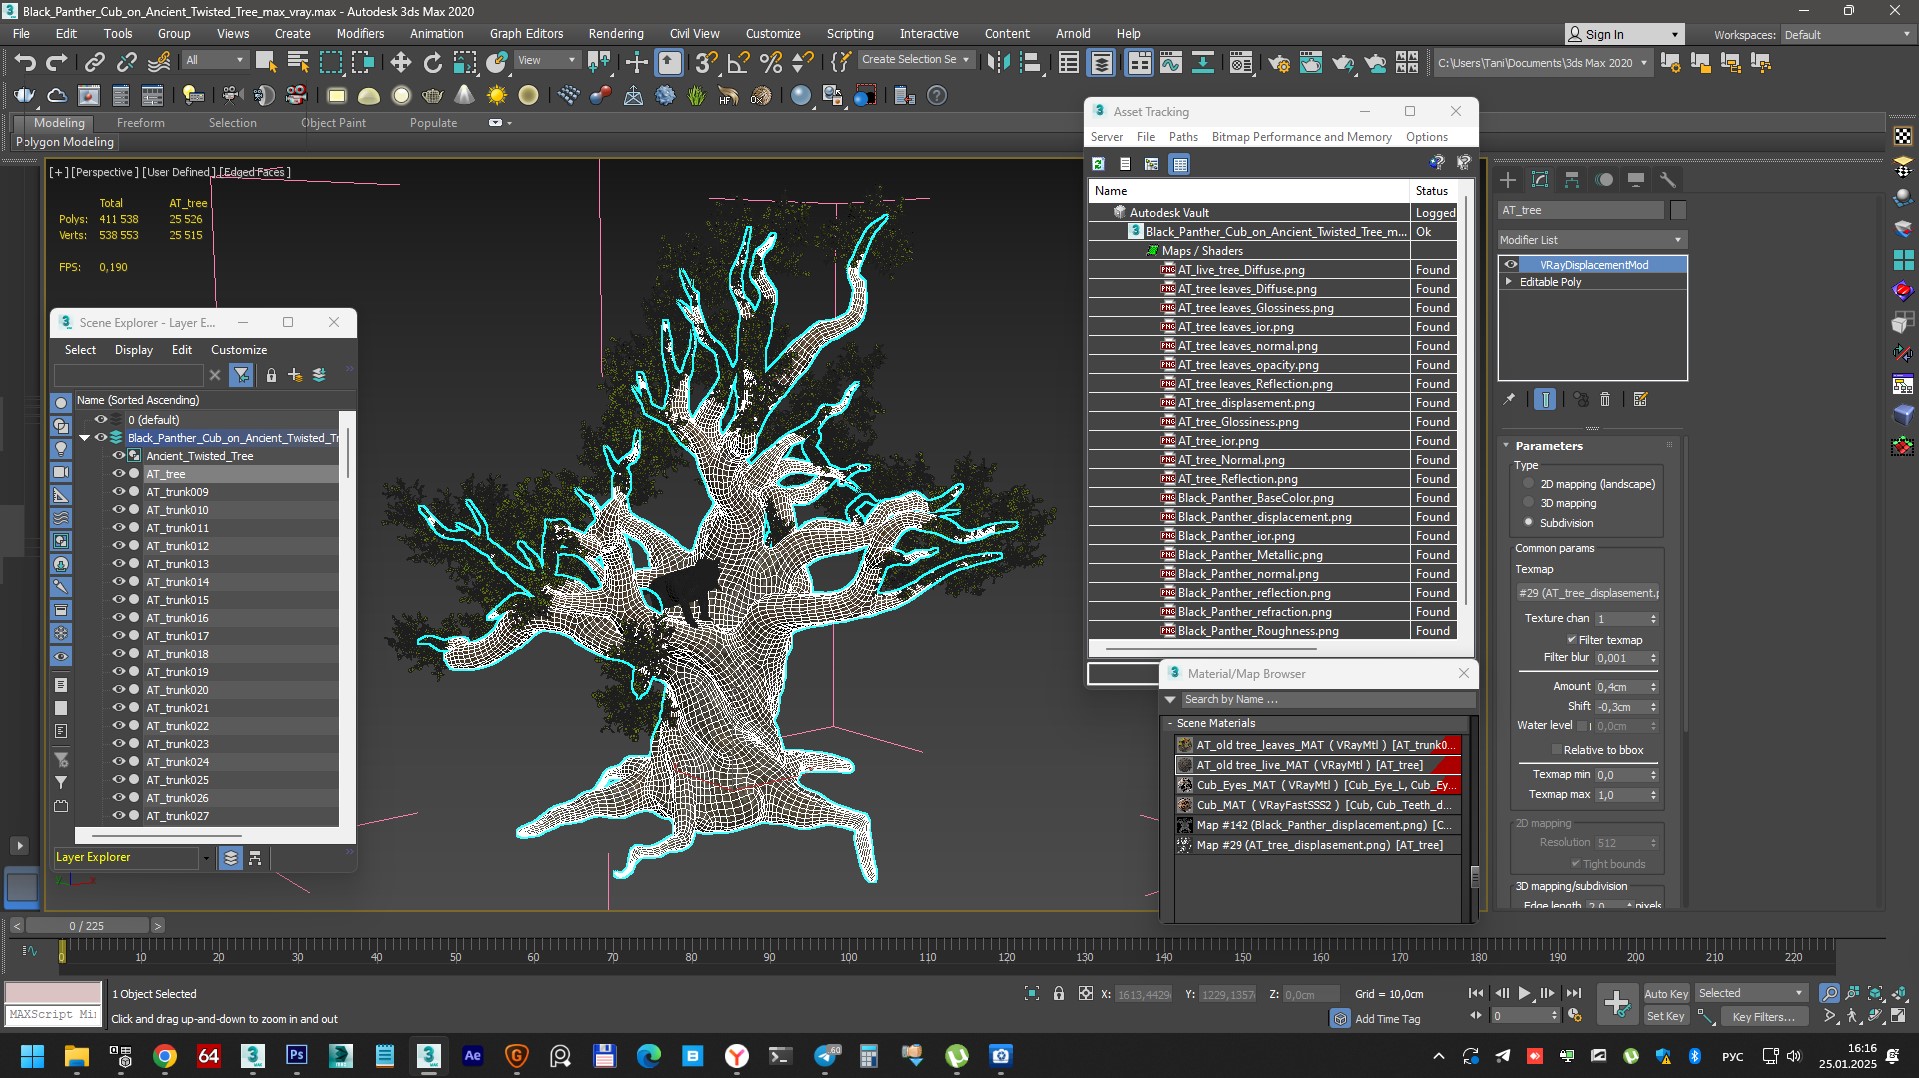Expand Editable Poly in modifier stack
This screenshot has width=1919, height=1078.
click(x=1509, y=282)
